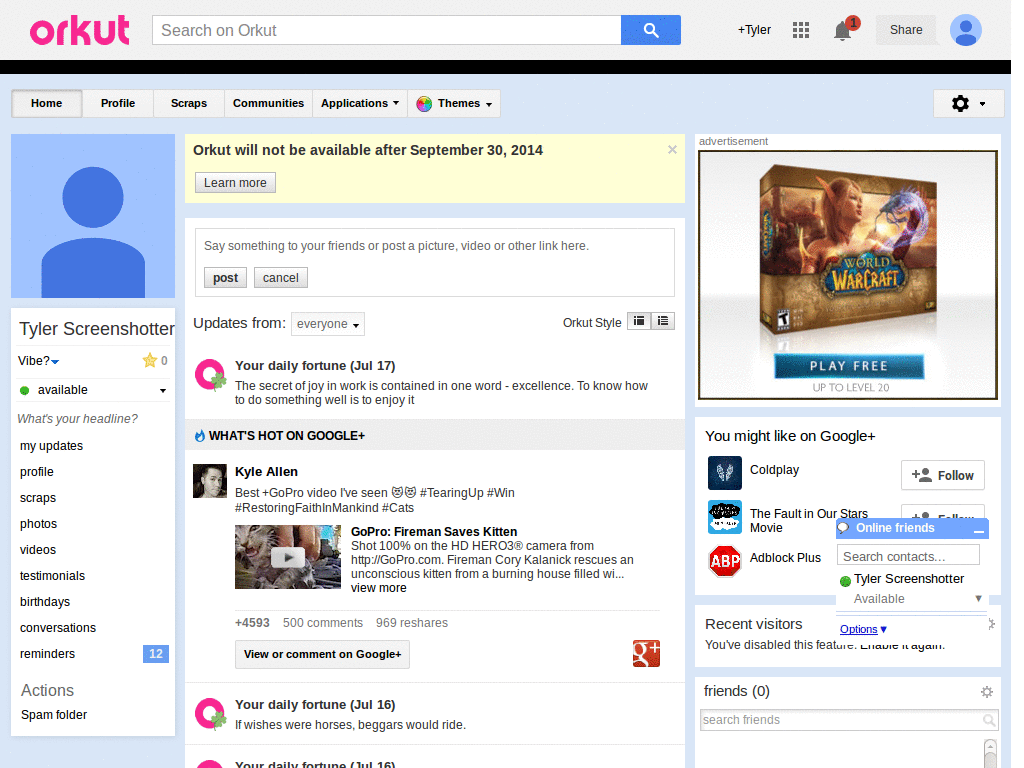Click in the Search on Orkut field
The width and height of the screenshot is (1024, 768).
pos(387,30)
